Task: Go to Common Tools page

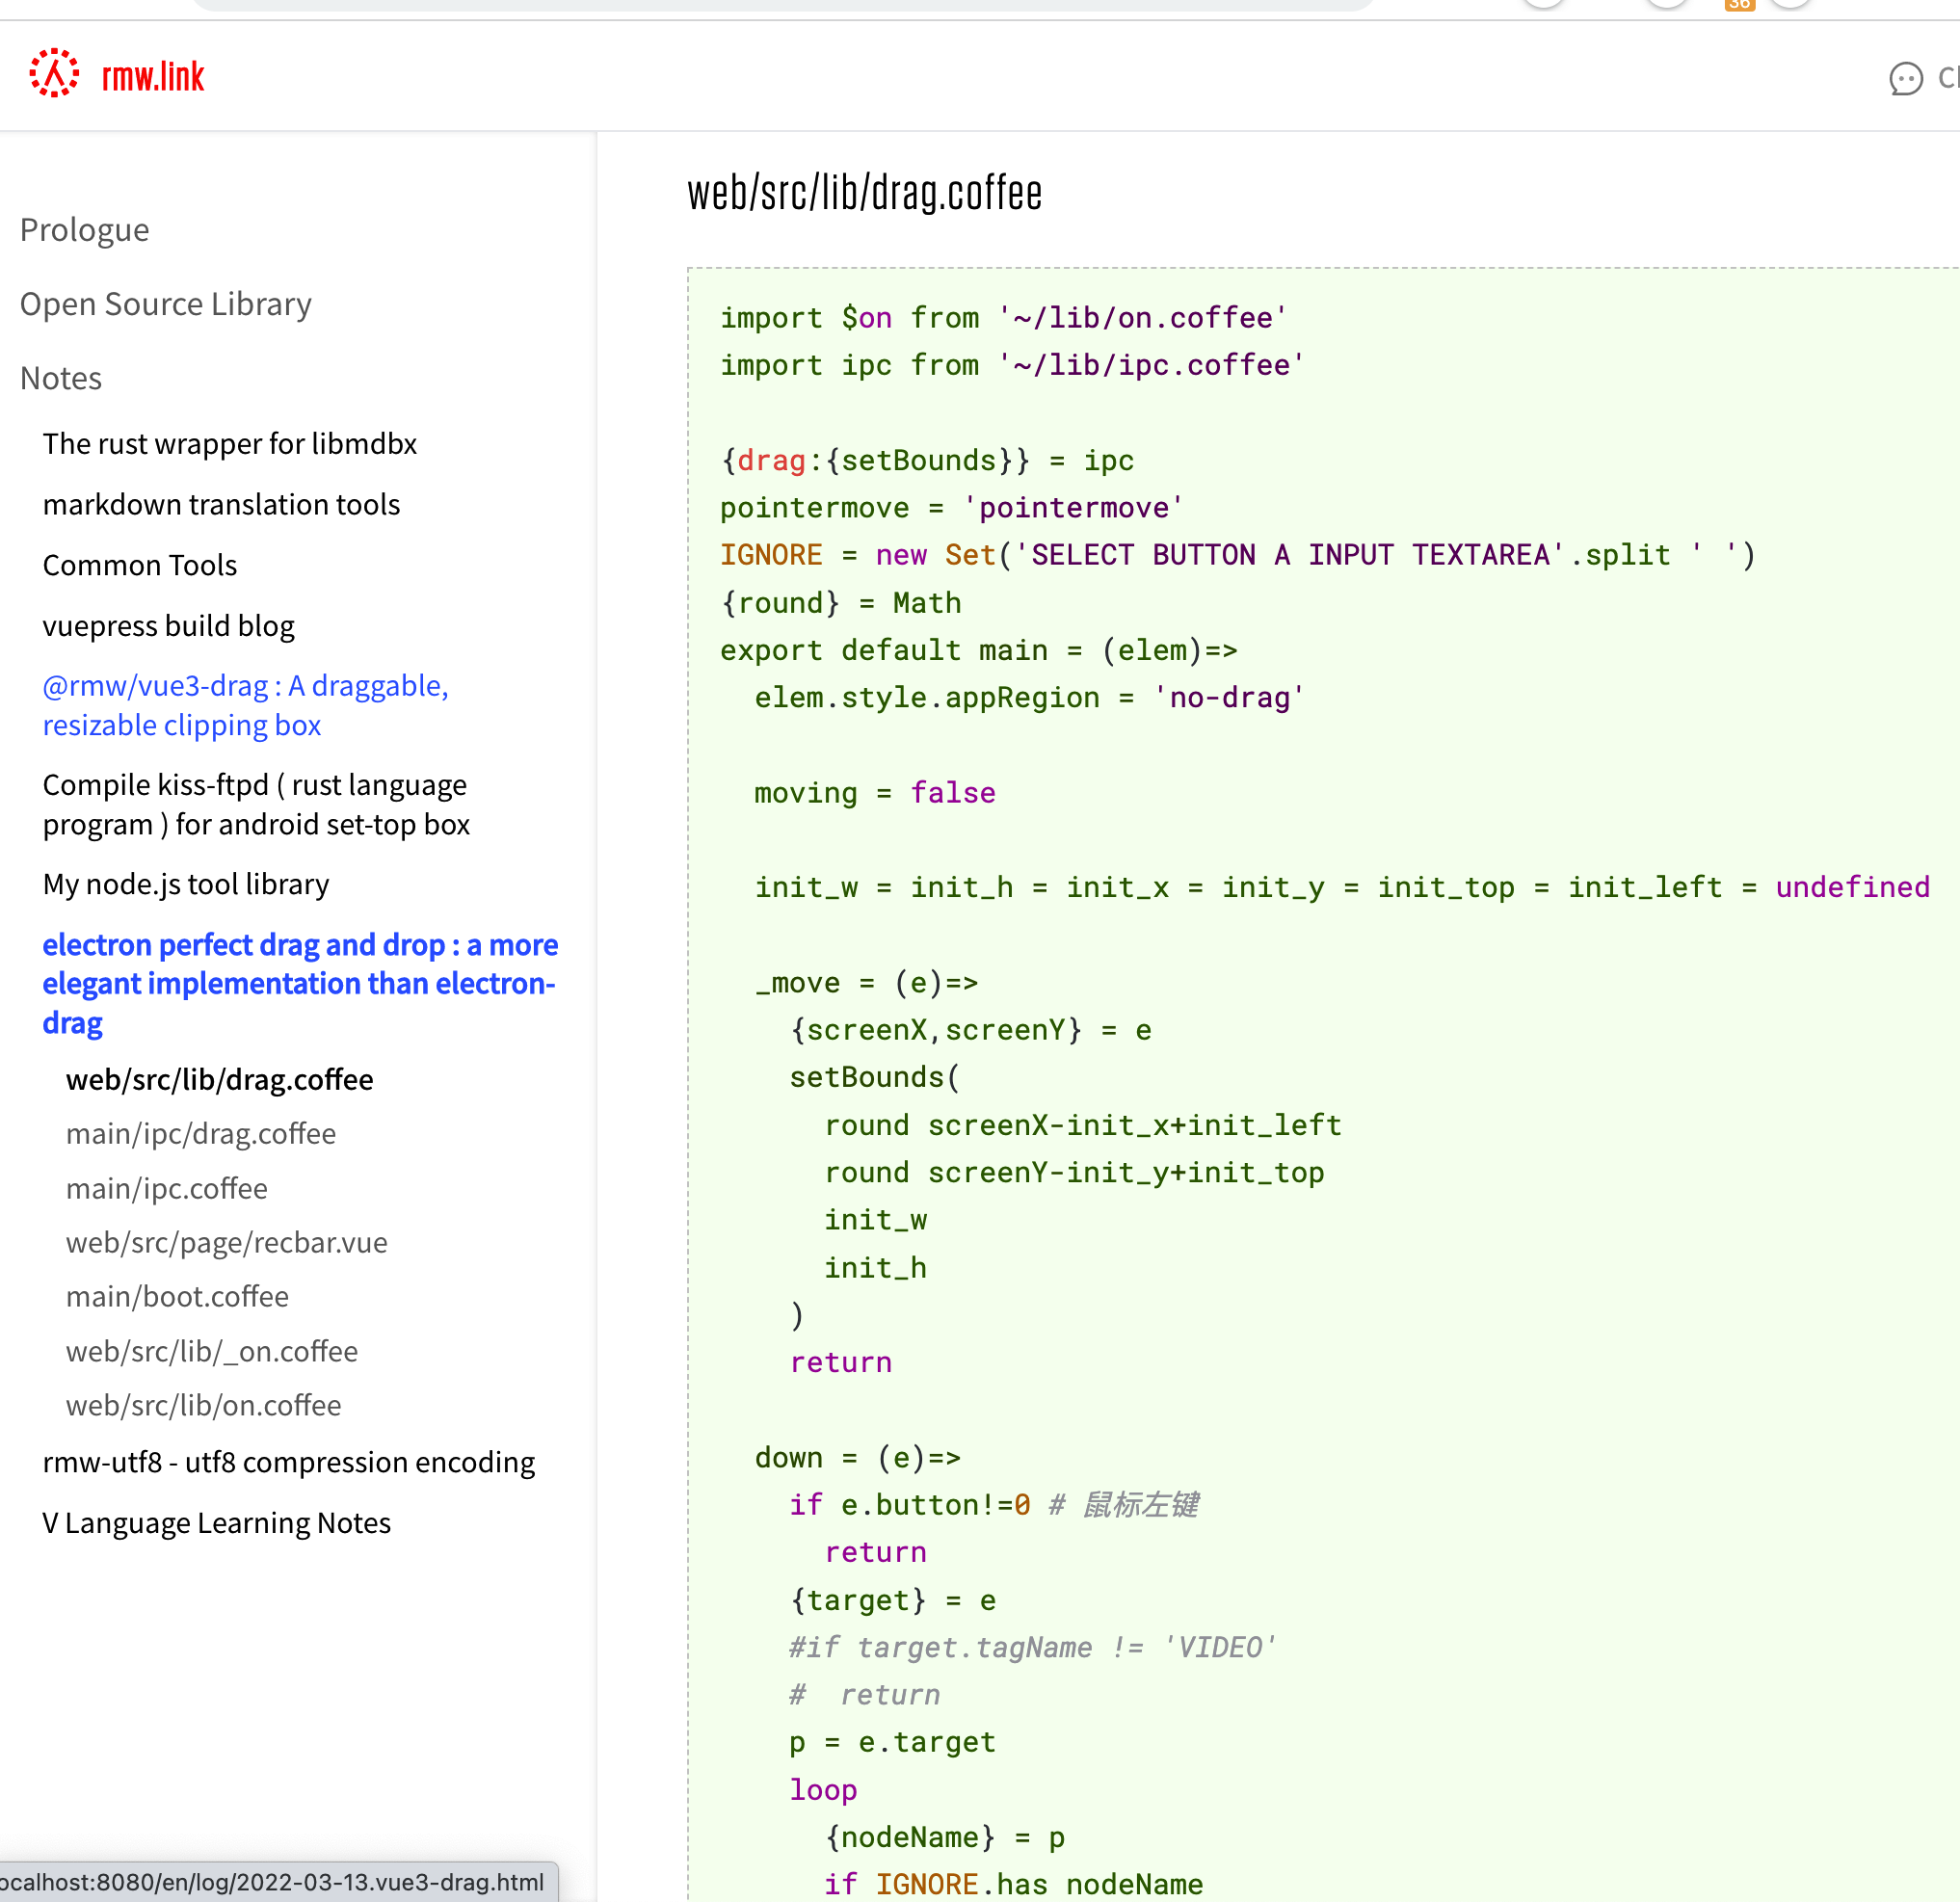Action: 140,565
